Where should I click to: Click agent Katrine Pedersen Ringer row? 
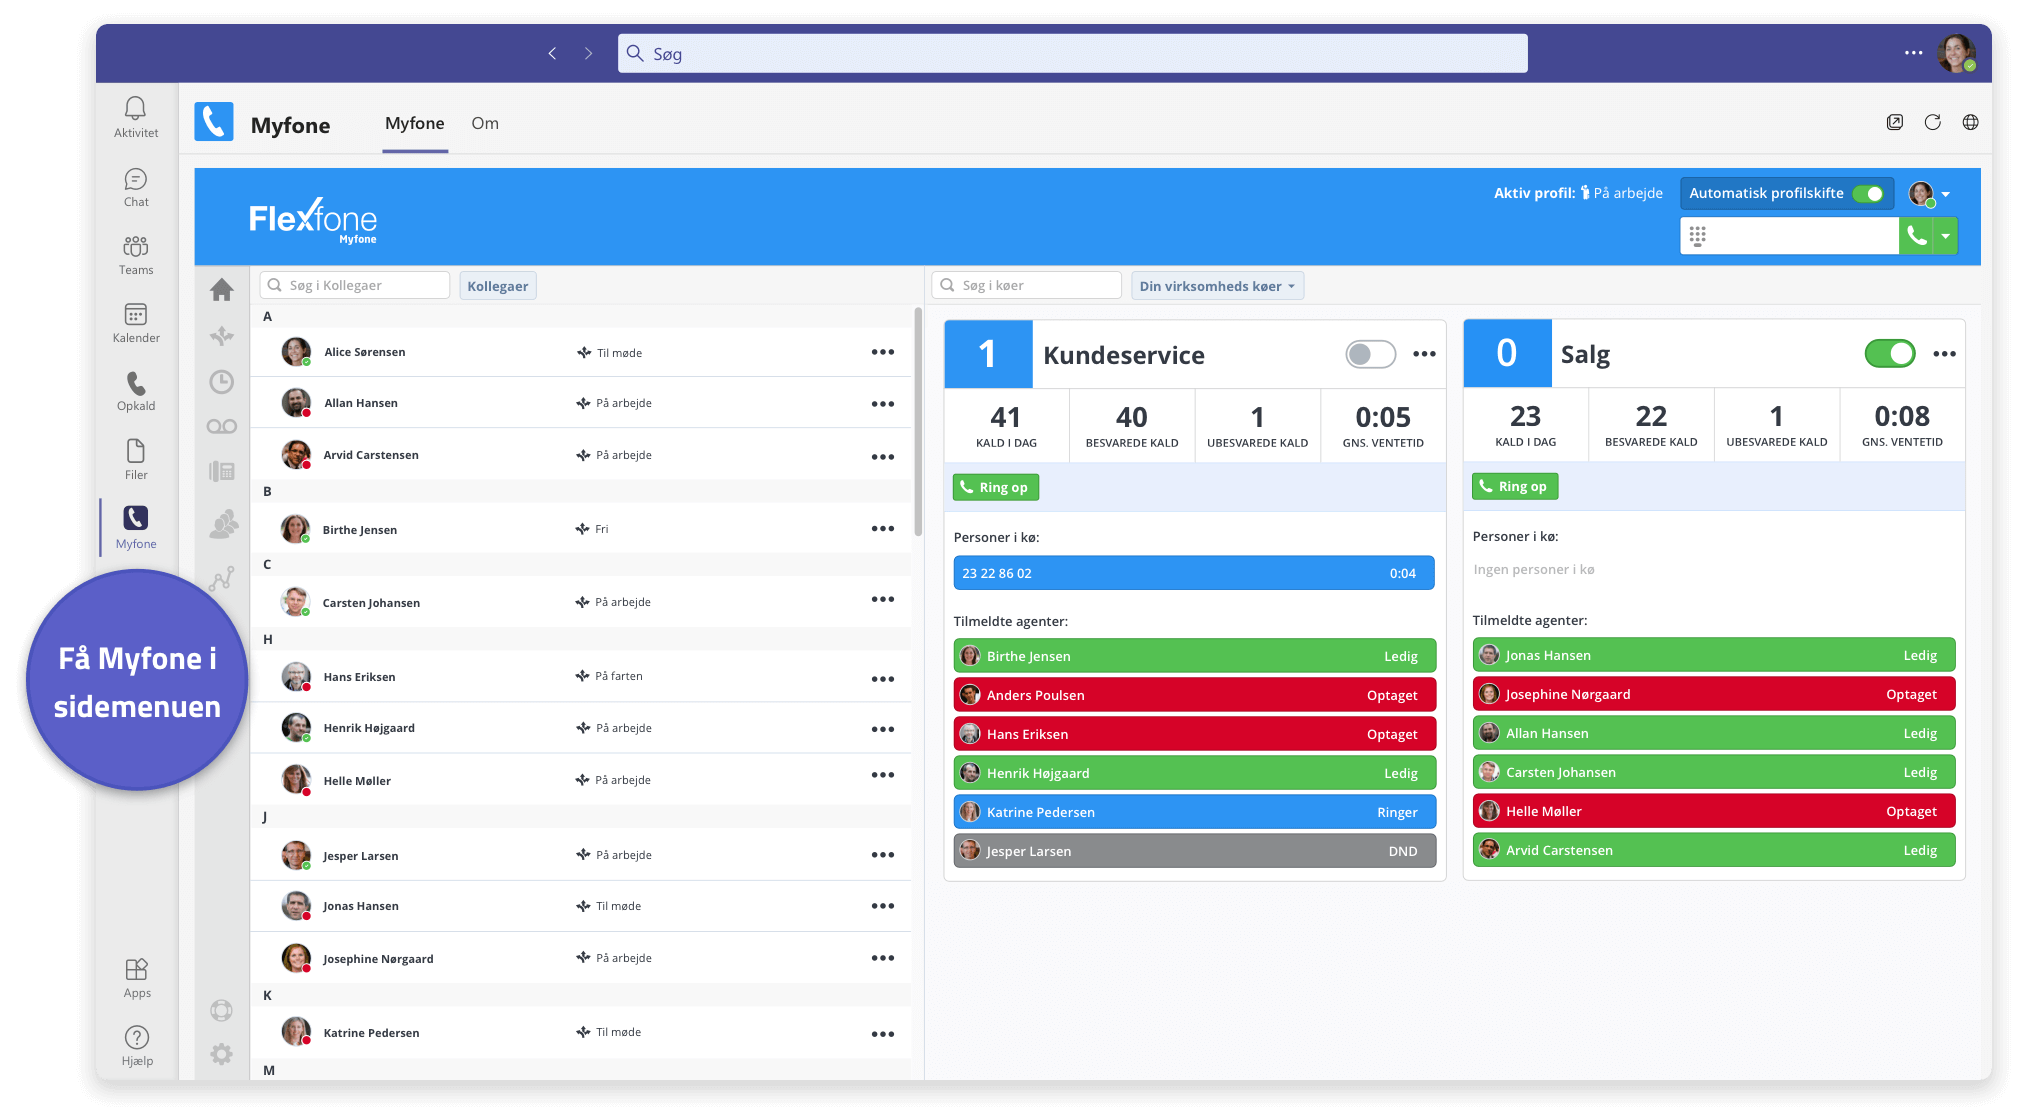click(1194, 812)
